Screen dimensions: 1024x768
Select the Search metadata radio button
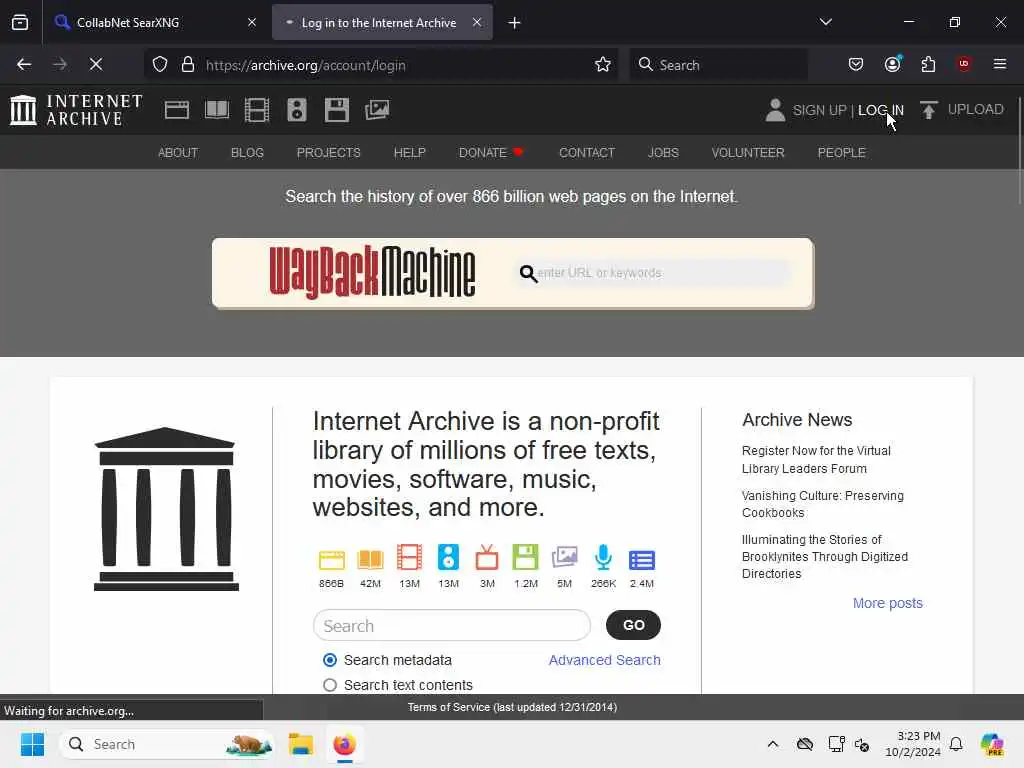pyautogui.click(x=330, y=660)
